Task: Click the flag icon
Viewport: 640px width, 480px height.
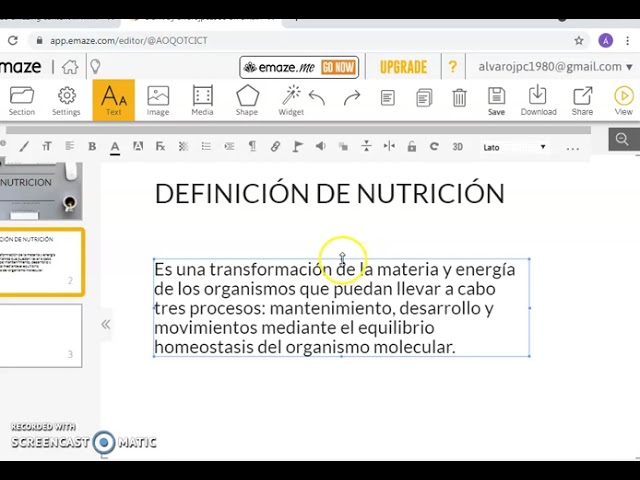Action: (298, 146)
